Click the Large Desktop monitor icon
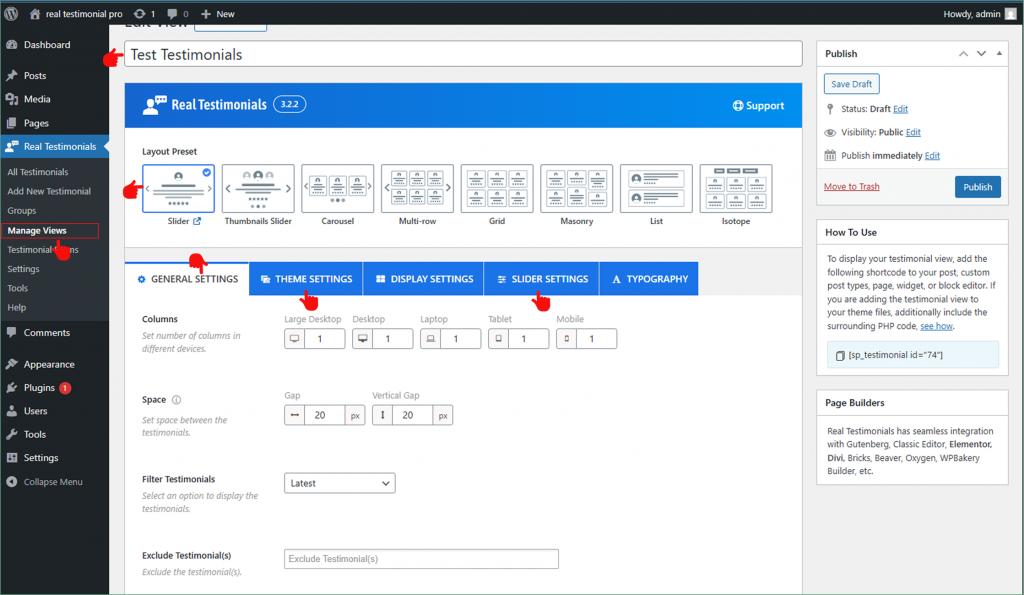Image resolution: width=1024 pixels, height=595 pixels. click(x=295, y=339)
